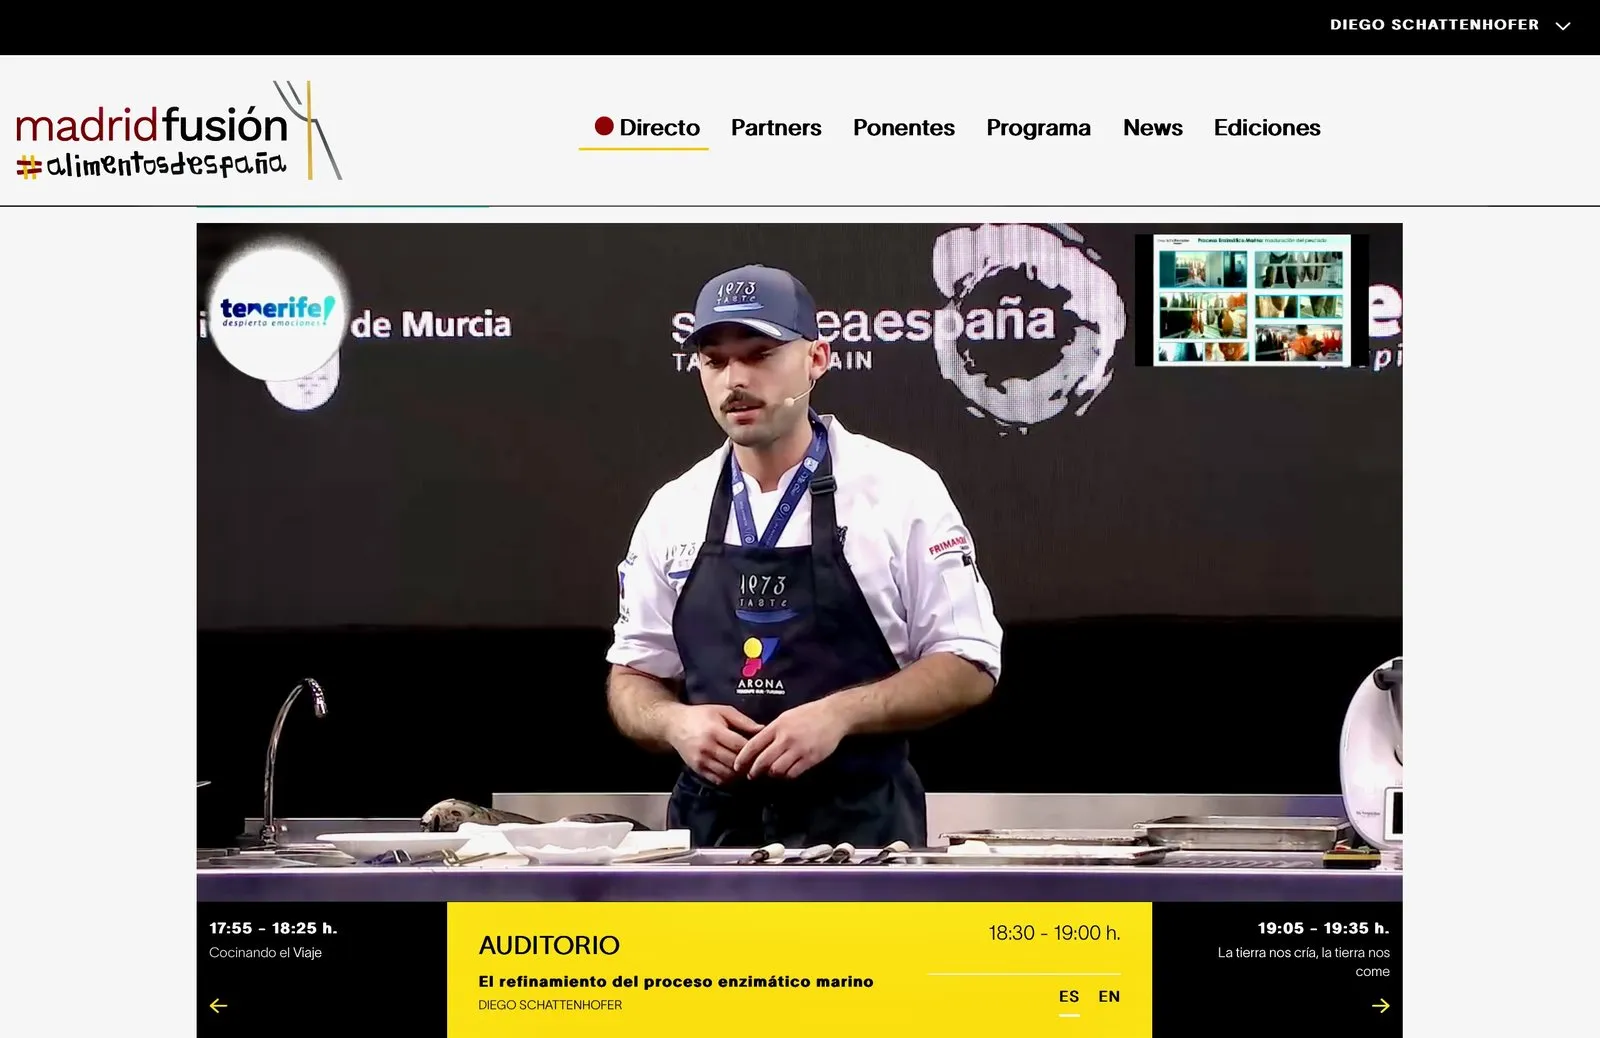Viewport: 1600px width, 1038px height.
Task: Expand the Diego Schattenhofer user chevron
Action: click(x=1563, y=25)
